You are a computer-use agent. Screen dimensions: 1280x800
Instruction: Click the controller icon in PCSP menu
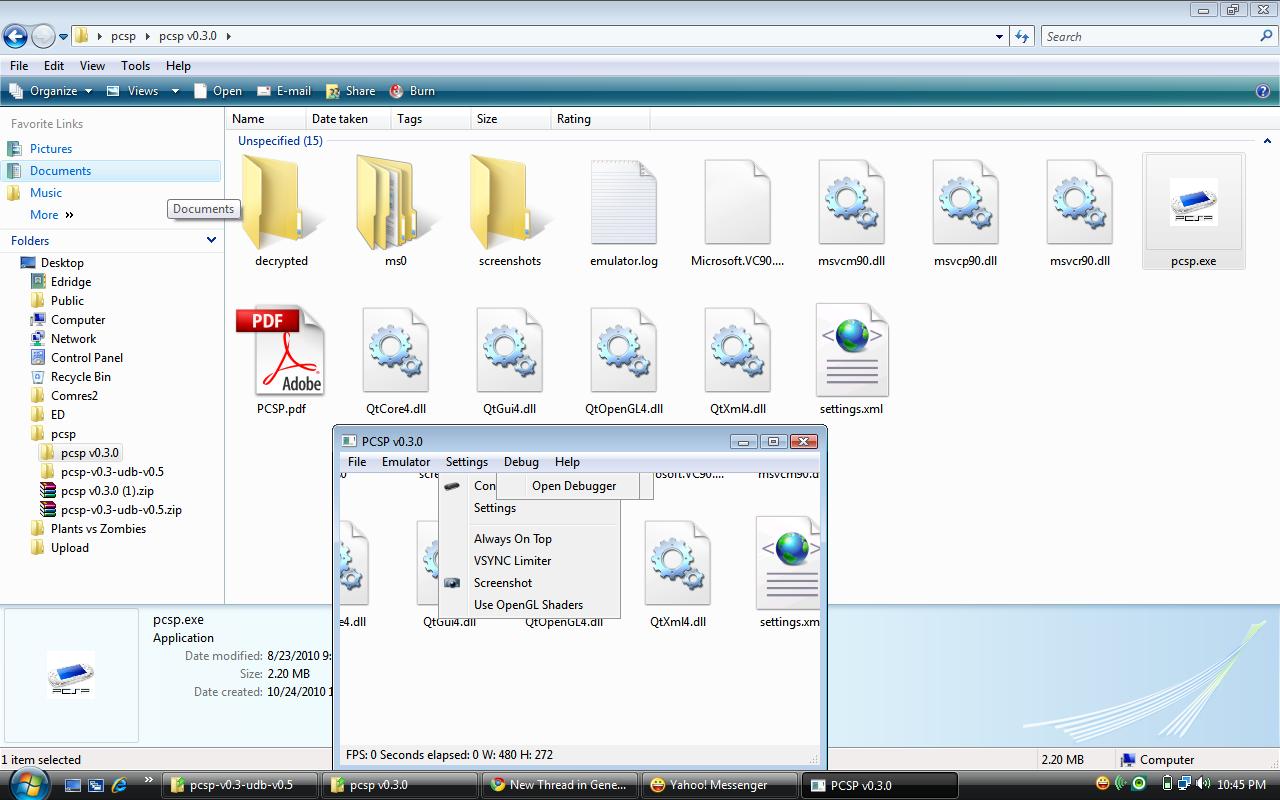[452, 486]
